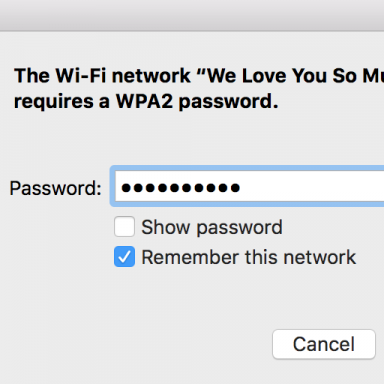Click the Cancel button
The height and width of the screenshot is (384, 384).
point(324,344)
